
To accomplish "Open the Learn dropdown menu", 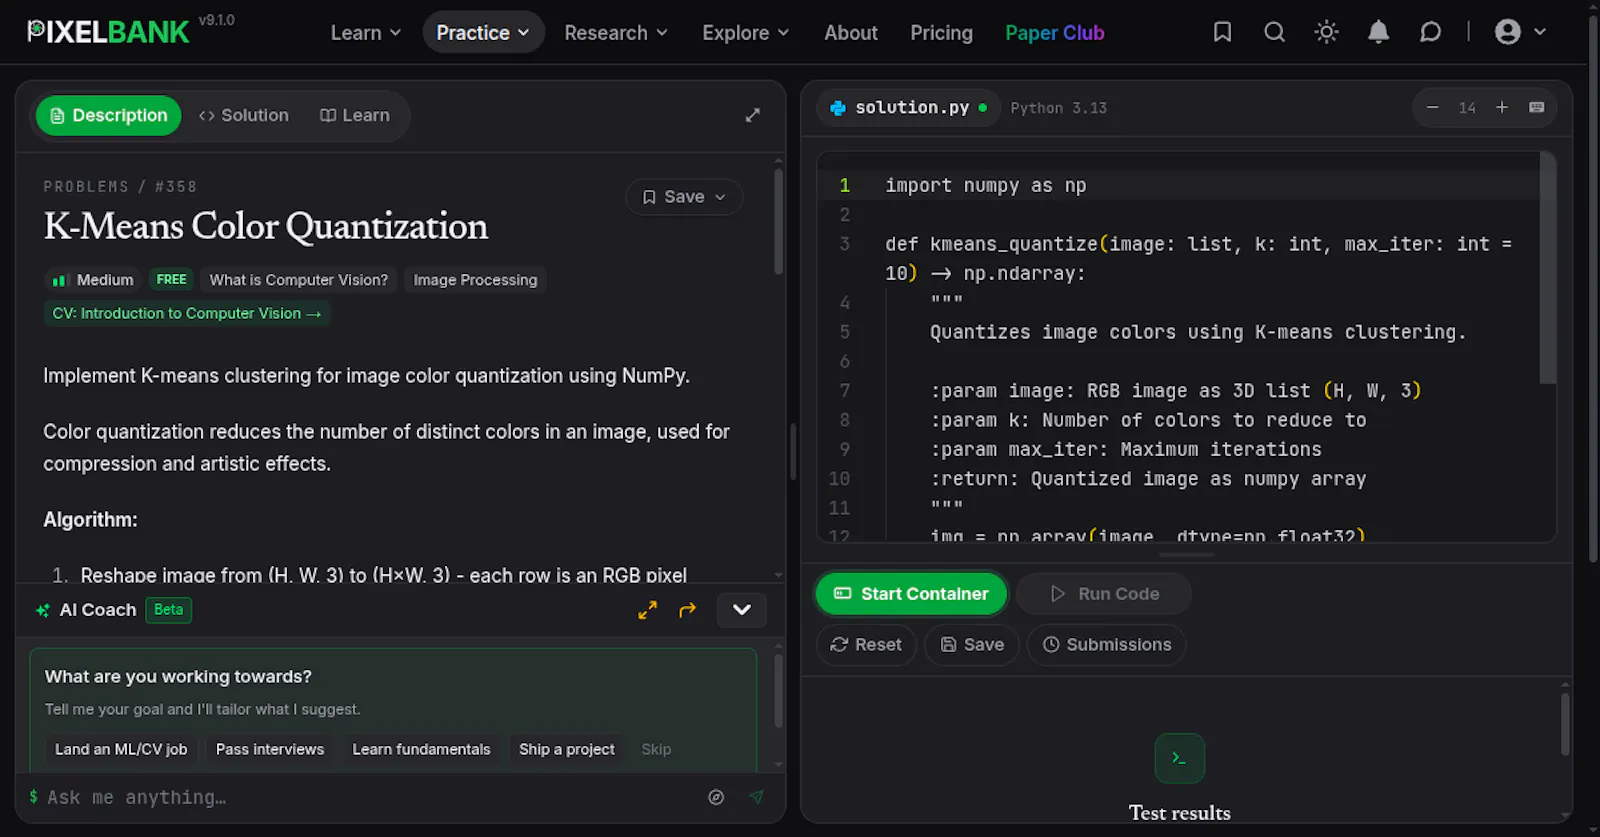I will (366, 33).
